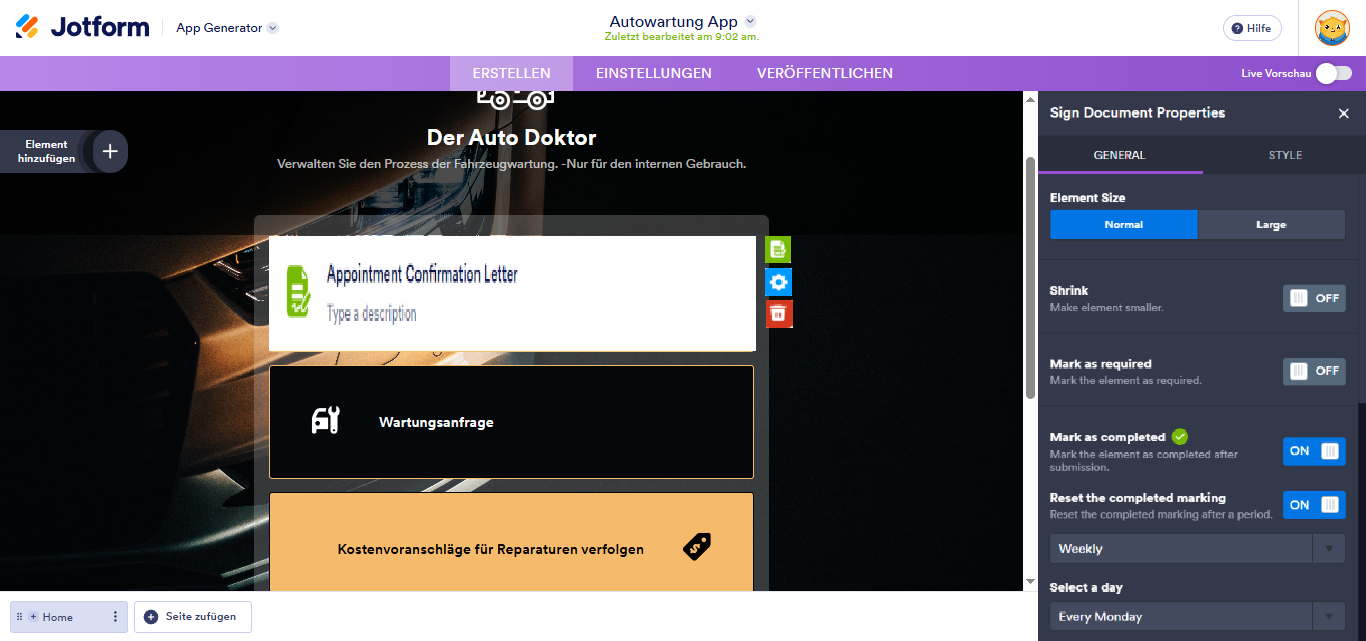Click the Jotform logo

coord(82,27)
